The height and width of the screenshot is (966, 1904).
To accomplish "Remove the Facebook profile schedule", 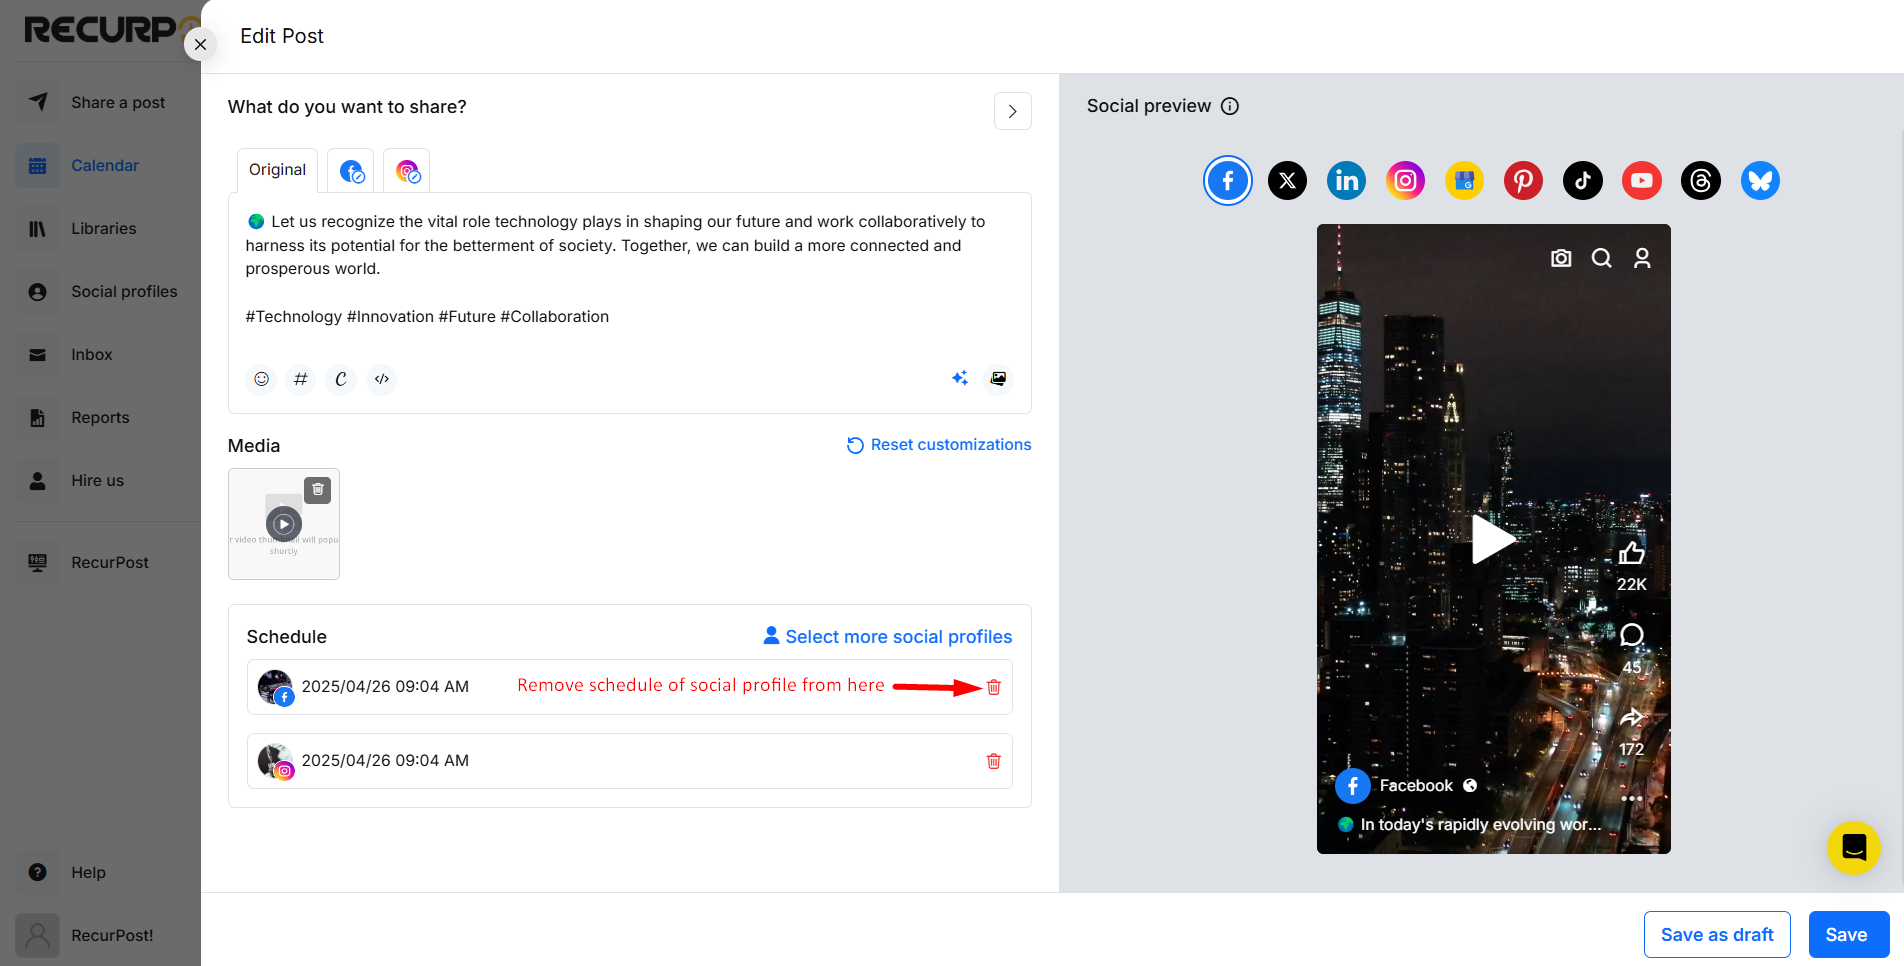I will click(x=994, y=687).
